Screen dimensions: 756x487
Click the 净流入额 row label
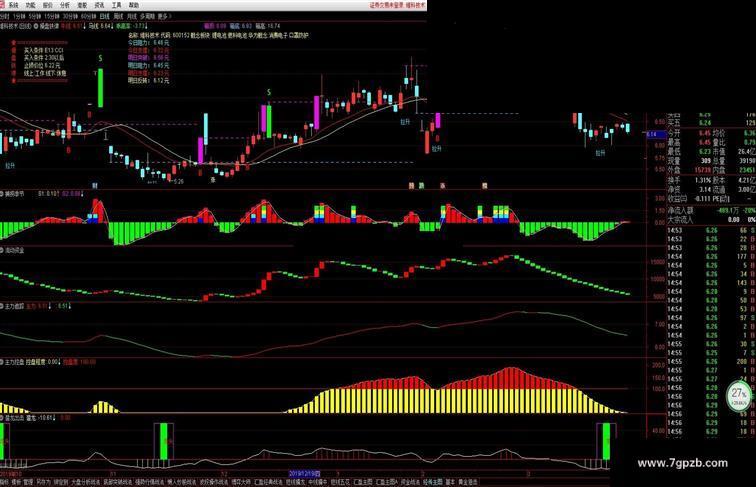pos(680,211)
